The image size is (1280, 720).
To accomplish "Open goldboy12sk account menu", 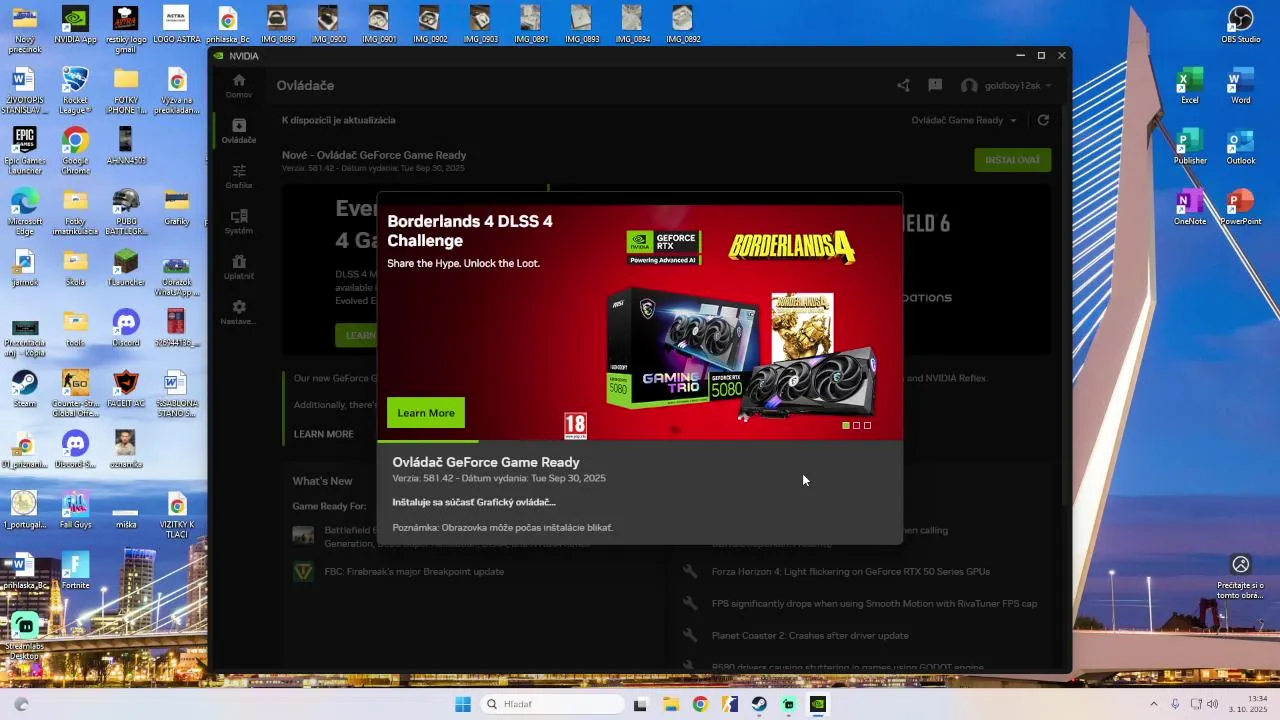I will point(1007,86).
